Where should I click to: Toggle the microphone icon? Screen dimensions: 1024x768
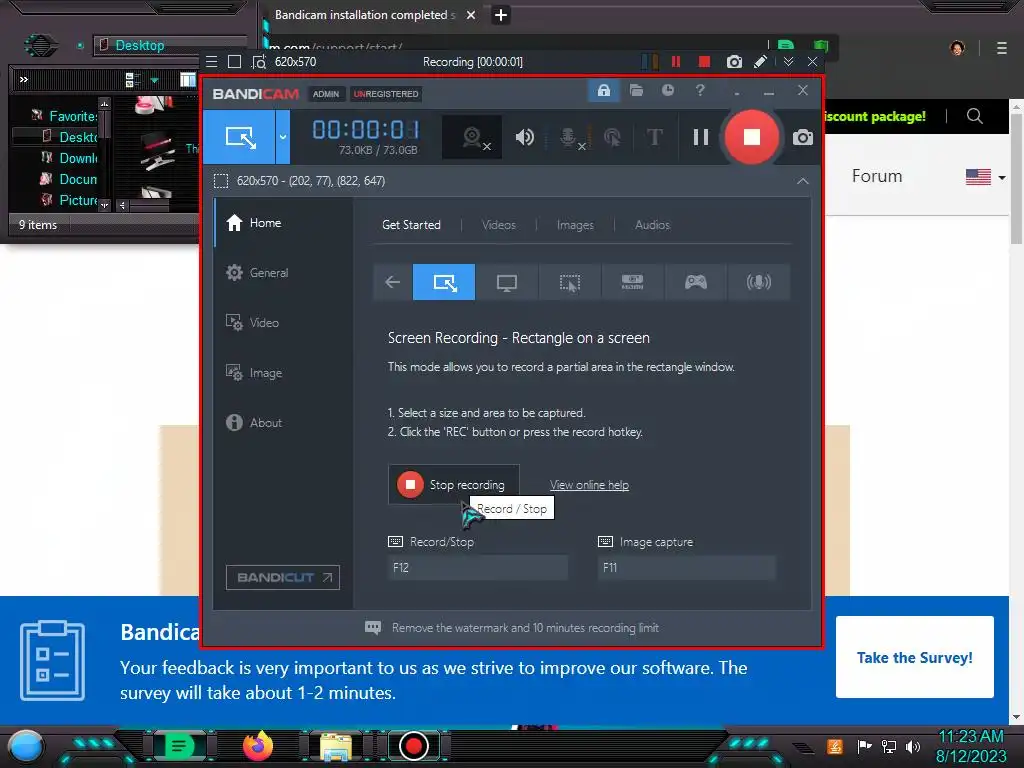point(569,137)
